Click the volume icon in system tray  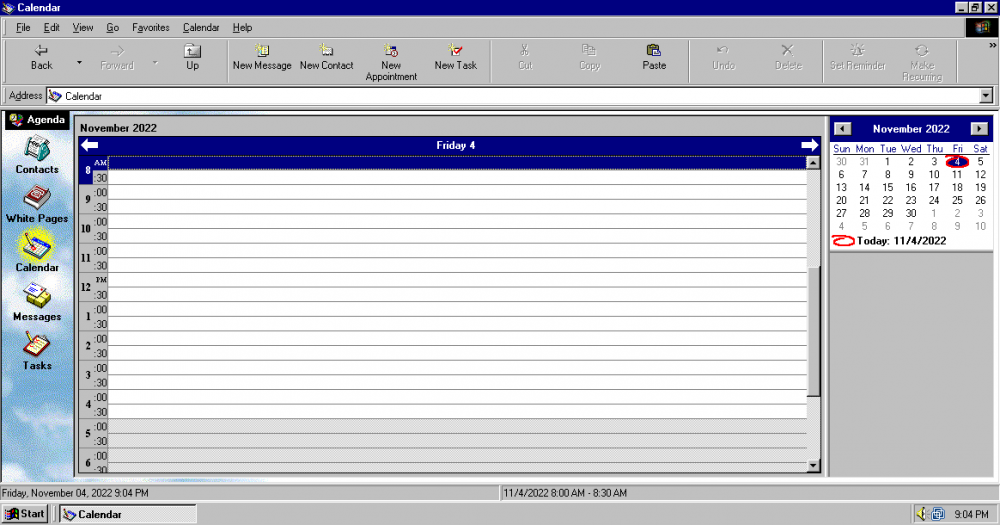click(921, 514)
